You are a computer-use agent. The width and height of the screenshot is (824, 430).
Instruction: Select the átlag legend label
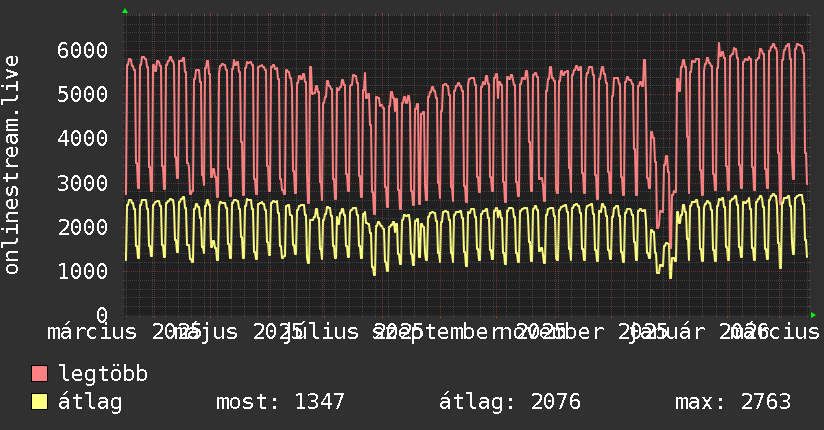90,402
